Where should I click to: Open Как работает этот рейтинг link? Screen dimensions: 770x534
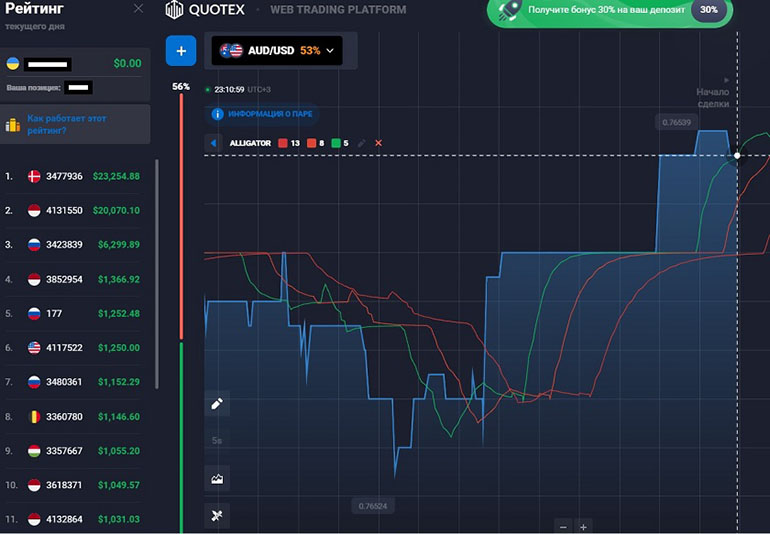pyautogui.click(x=67, y=124)
